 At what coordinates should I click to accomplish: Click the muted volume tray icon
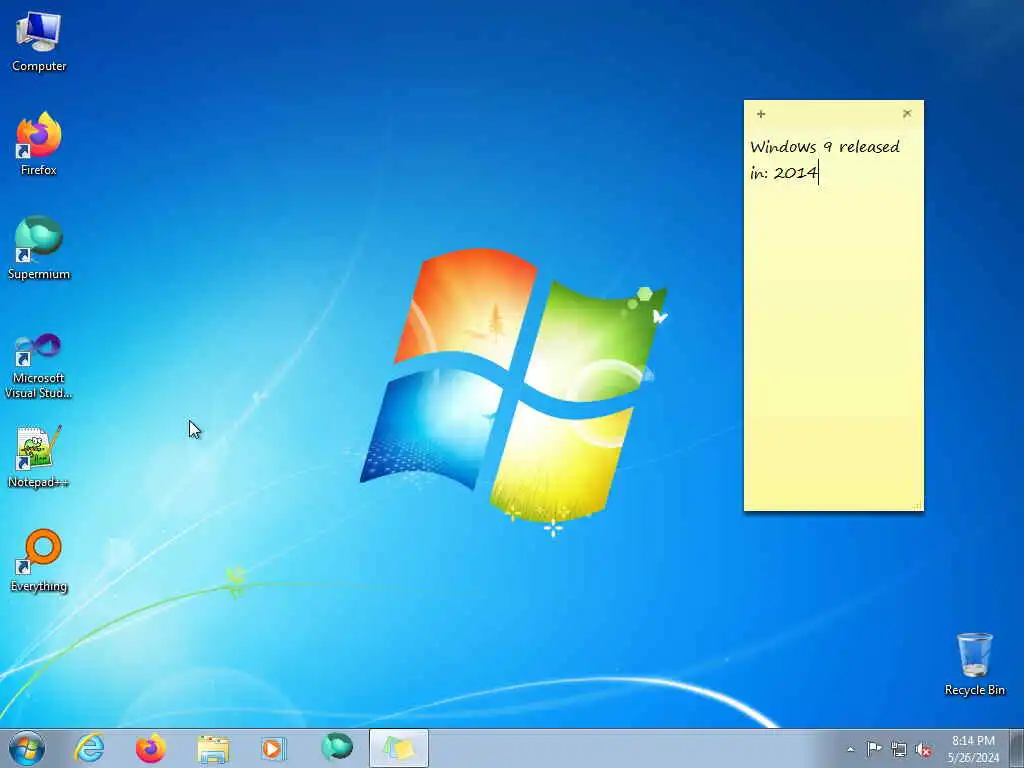tap(923, 750)
